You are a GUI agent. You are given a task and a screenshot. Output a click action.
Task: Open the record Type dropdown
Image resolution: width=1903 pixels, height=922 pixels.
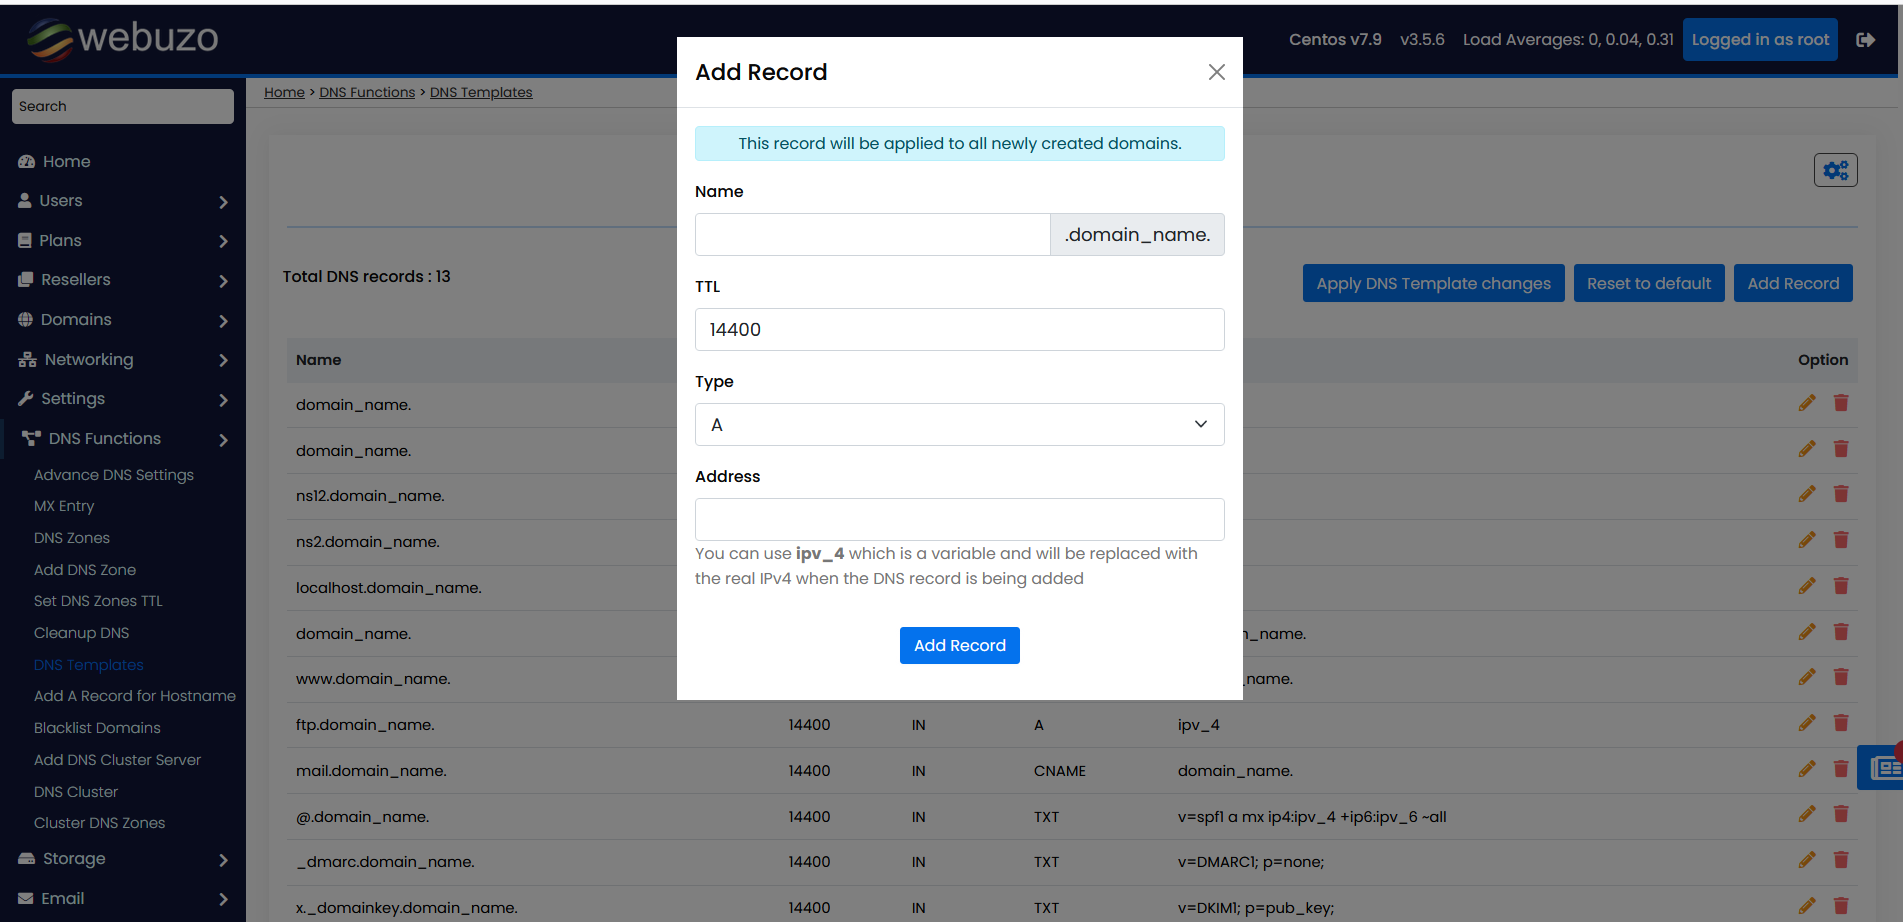click(958, 424)
